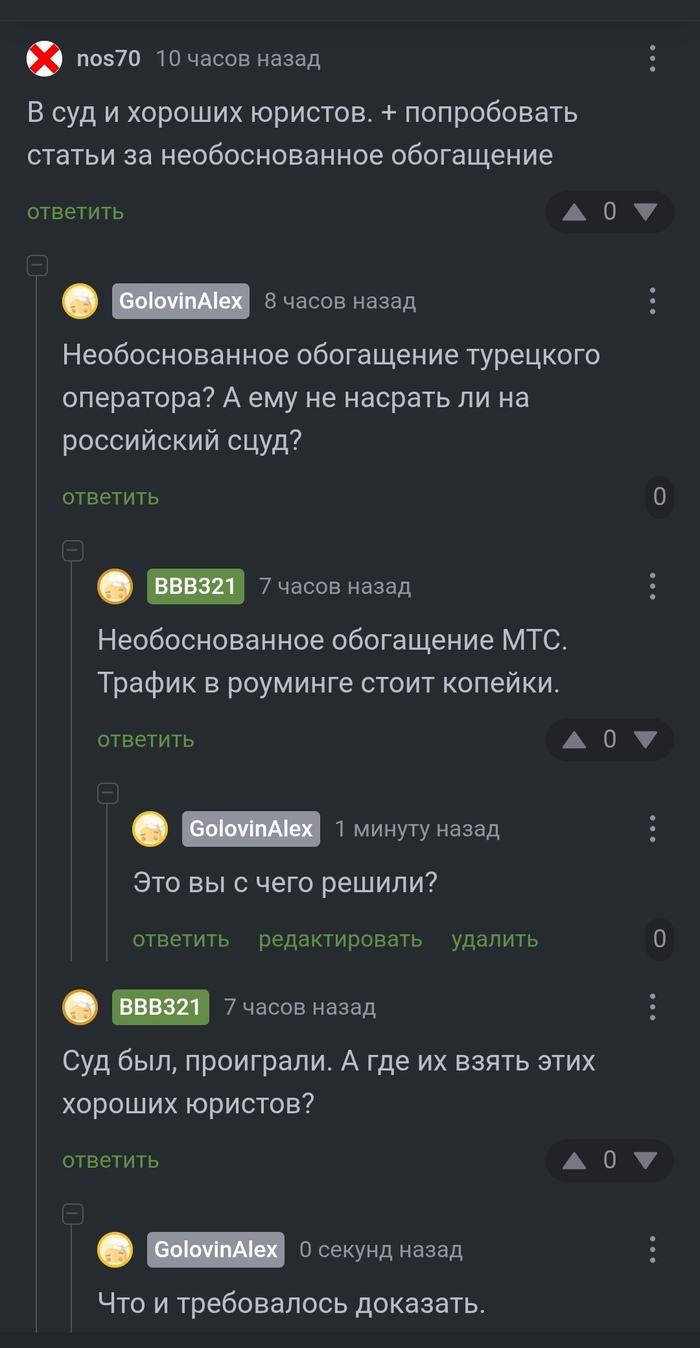
Task: Downvote BBB321's comment about MTC roaming
Action: (x=645, y=739)
